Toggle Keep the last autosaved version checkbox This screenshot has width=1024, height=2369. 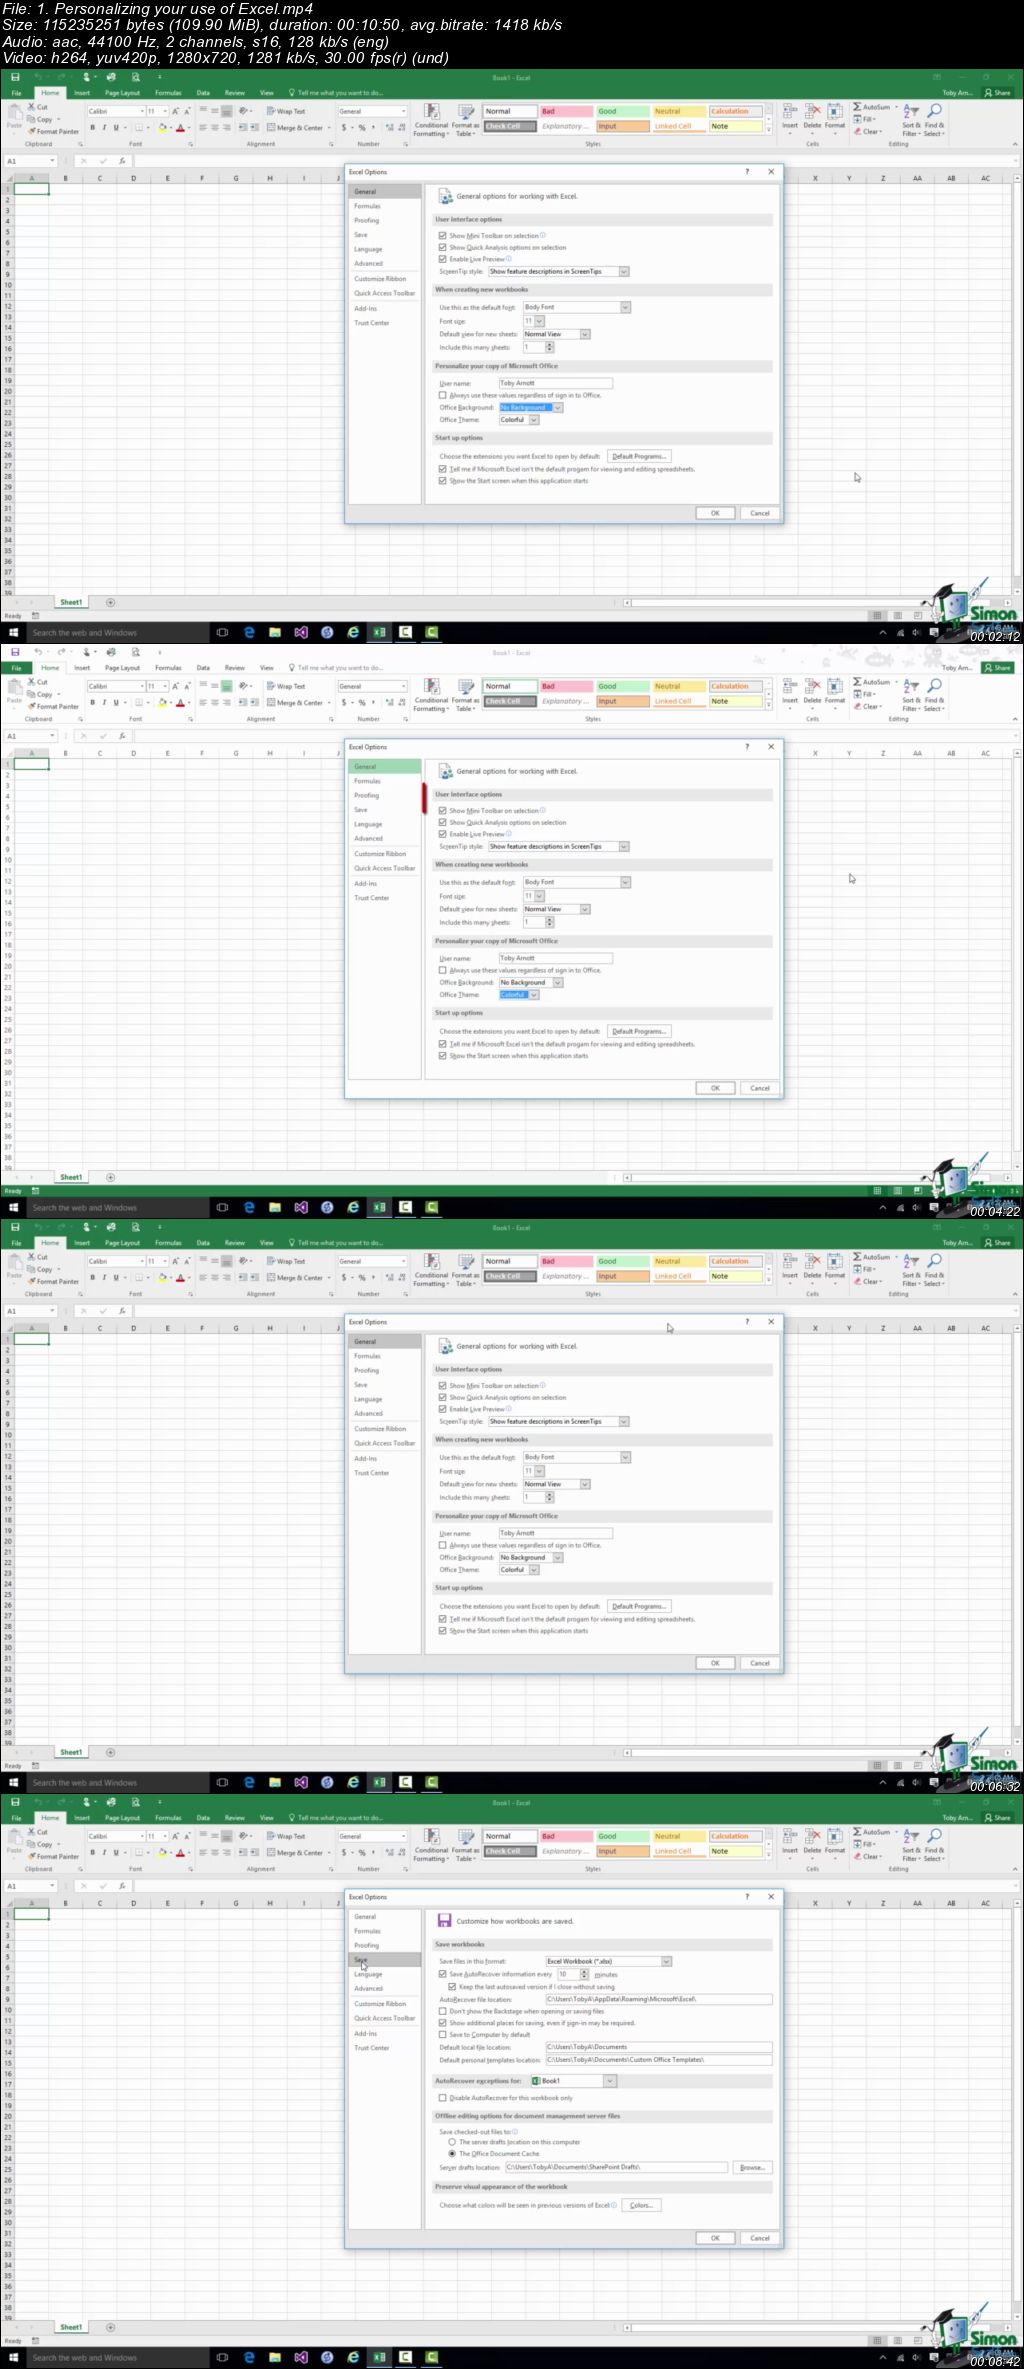click(452, 1987)
